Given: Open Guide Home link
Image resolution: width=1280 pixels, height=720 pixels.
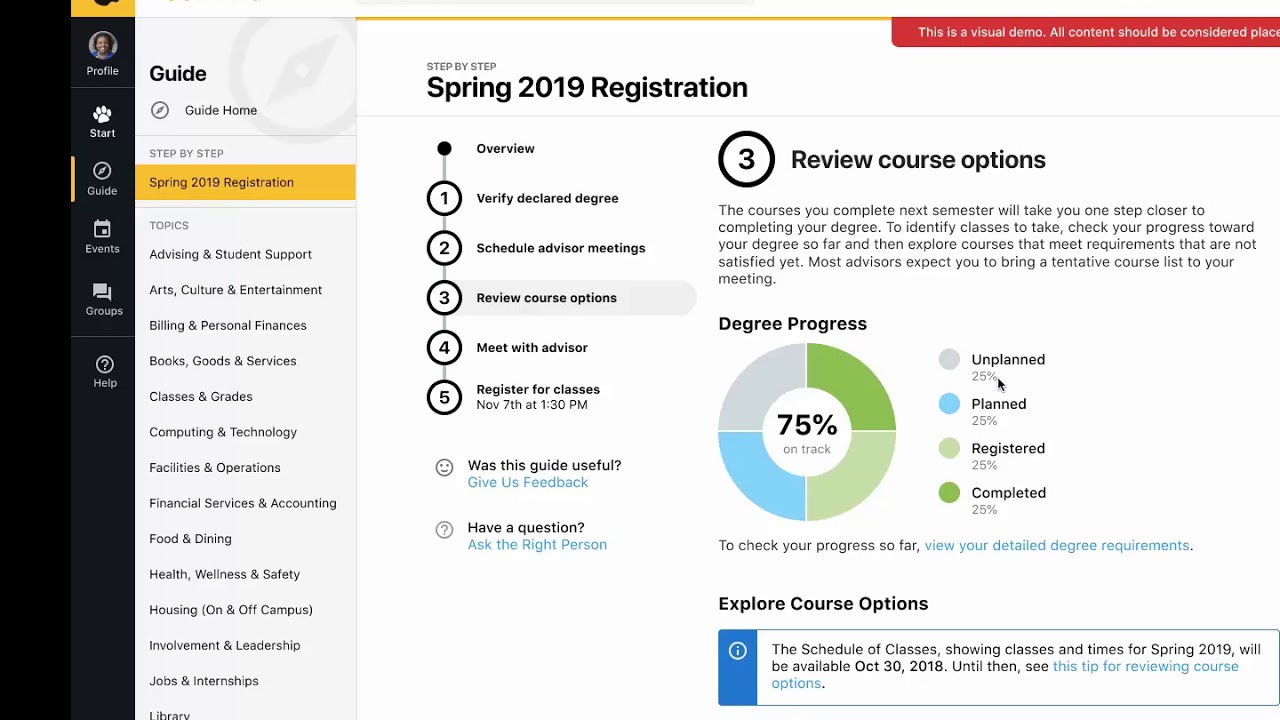Looking at the screenshot, I should 221,110.
